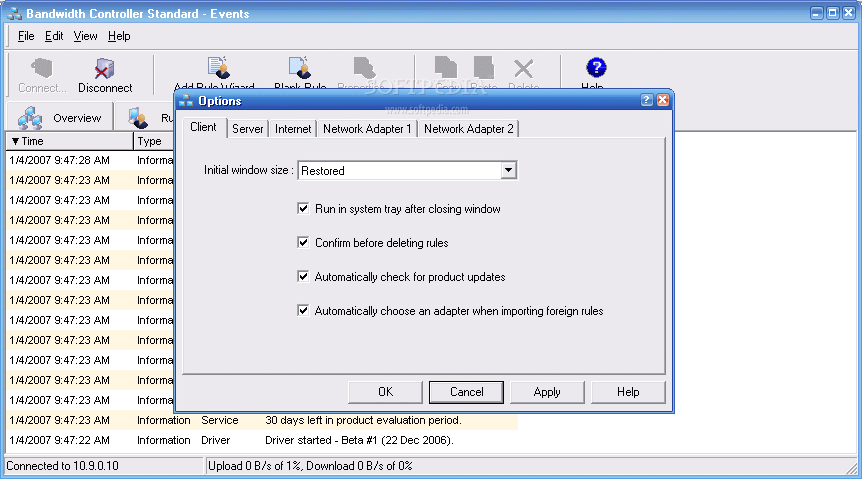Open the Overview view tab

coord(59,118)
